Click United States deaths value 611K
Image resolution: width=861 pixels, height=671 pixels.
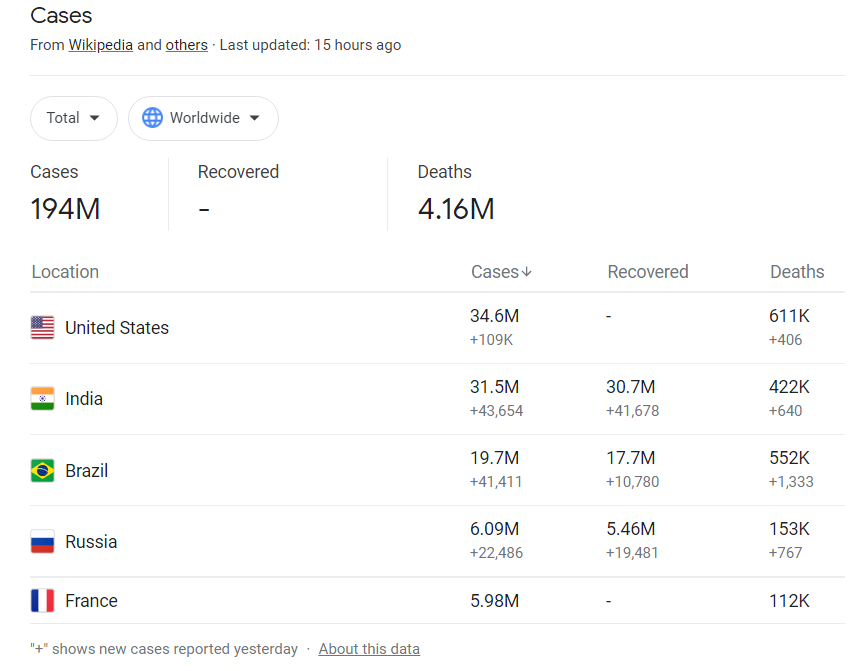pyautogui.click(x=789, y=316)
